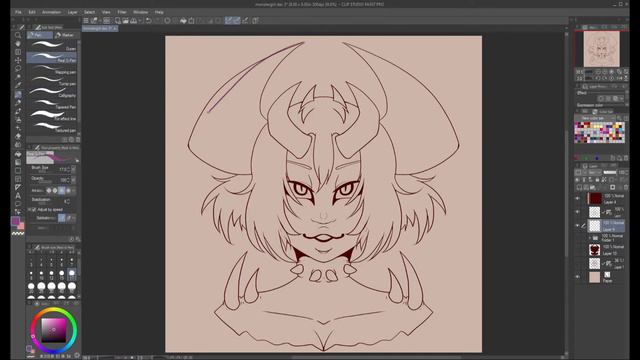Image resolution: width=640 pixels, height=360 pixels.
Task: Select the first anti-aliasing option
Action: pos(49,190)
